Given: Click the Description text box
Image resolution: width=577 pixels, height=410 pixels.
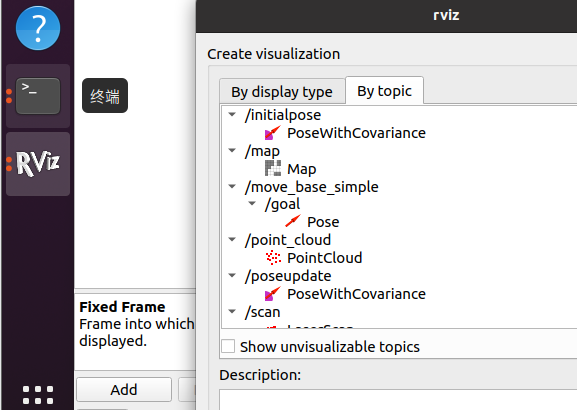Looking at the screenshot, I should (398, 399).
